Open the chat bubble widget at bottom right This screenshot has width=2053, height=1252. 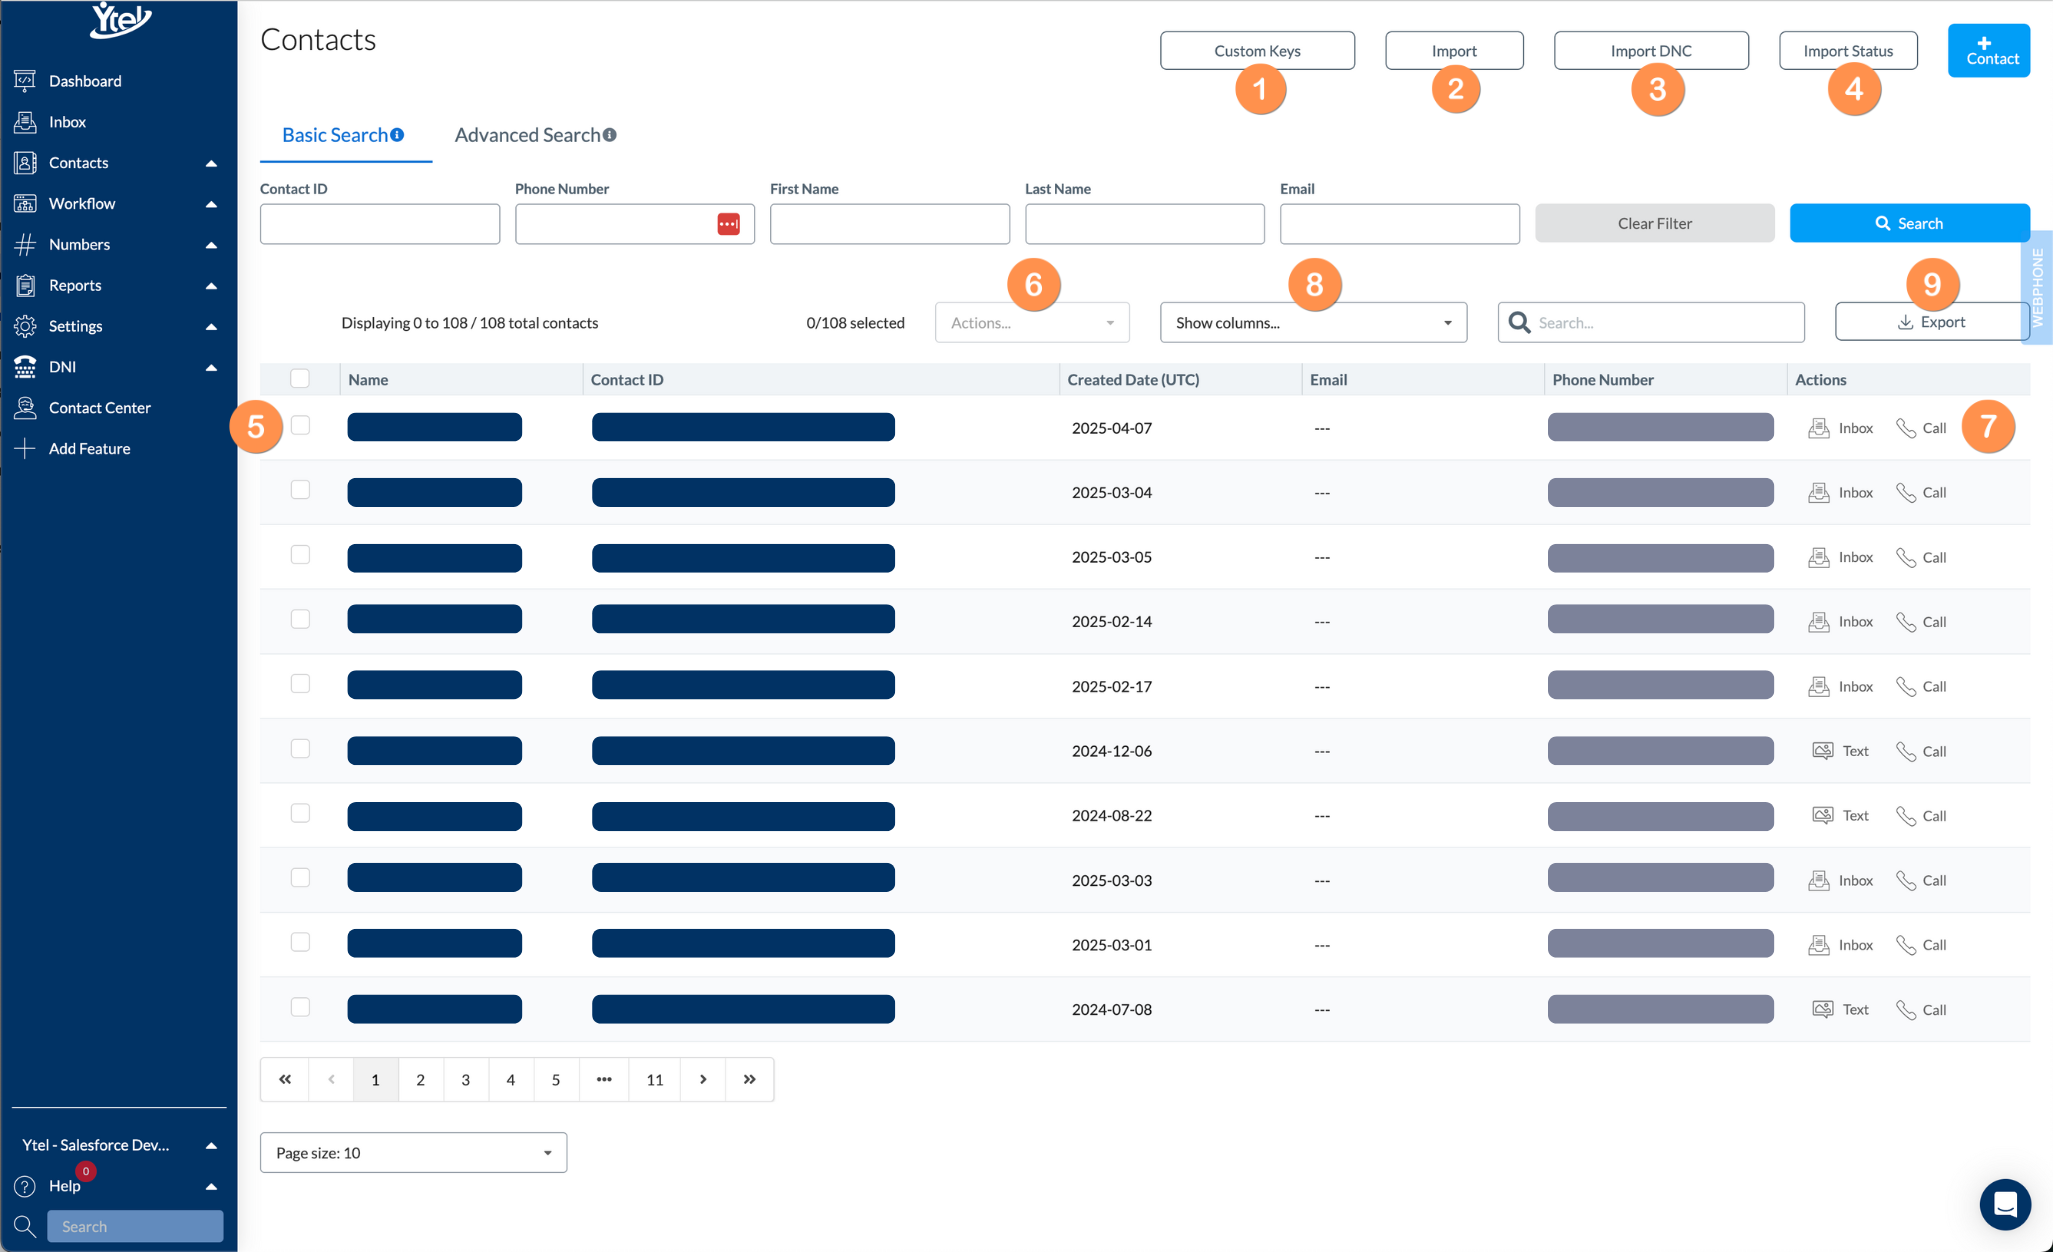2004,1204
